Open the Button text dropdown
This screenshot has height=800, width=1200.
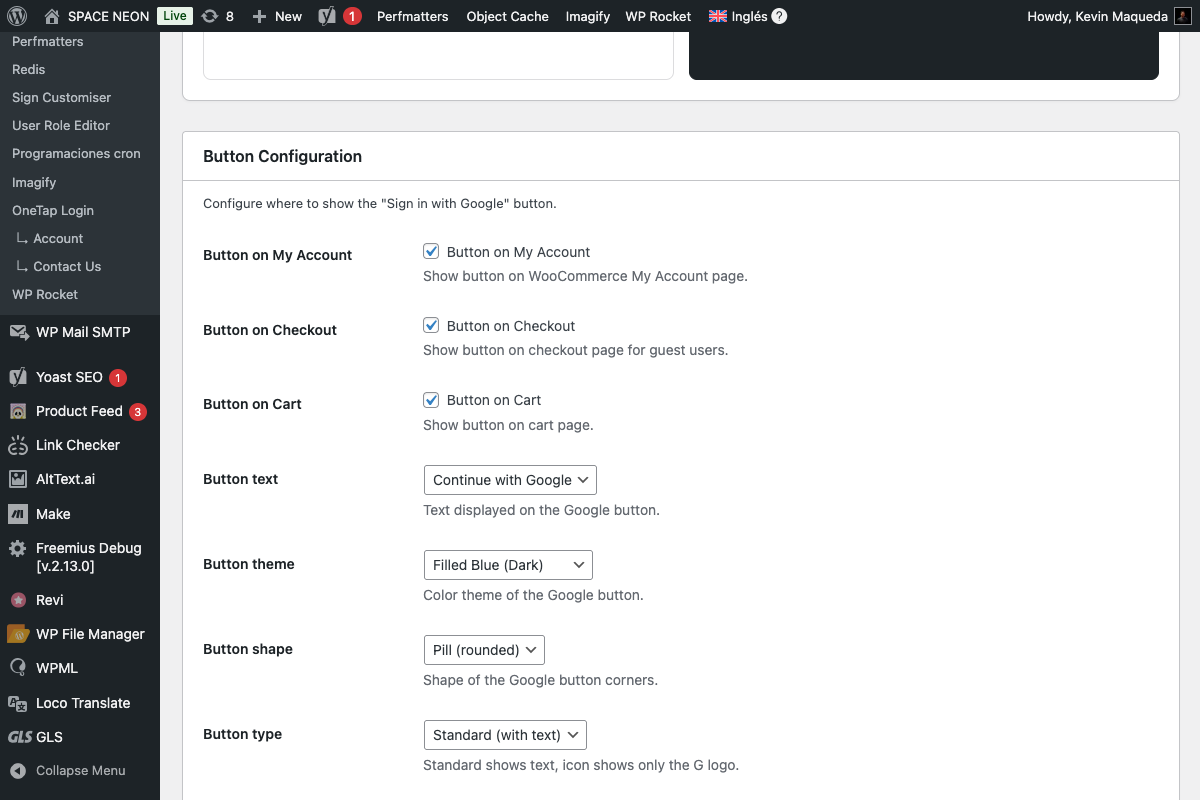(x=510, y=480)
